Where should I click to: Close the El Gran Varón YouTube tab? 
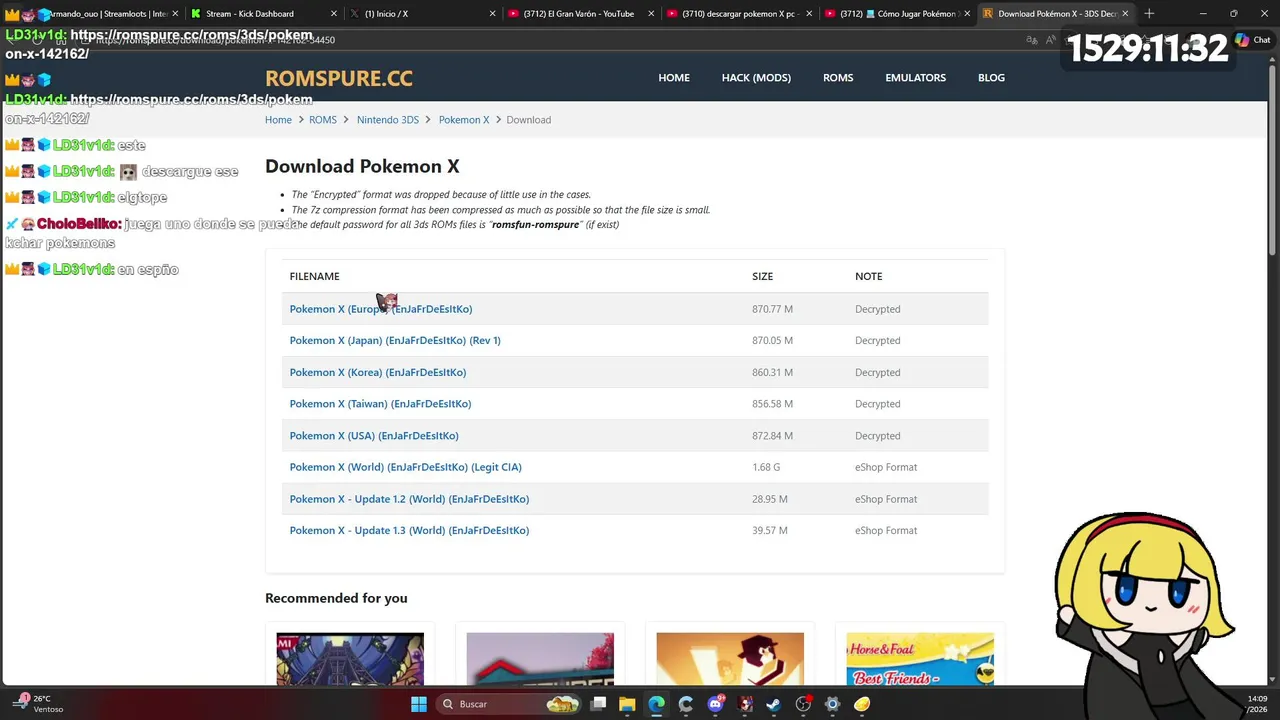(651, 14)
